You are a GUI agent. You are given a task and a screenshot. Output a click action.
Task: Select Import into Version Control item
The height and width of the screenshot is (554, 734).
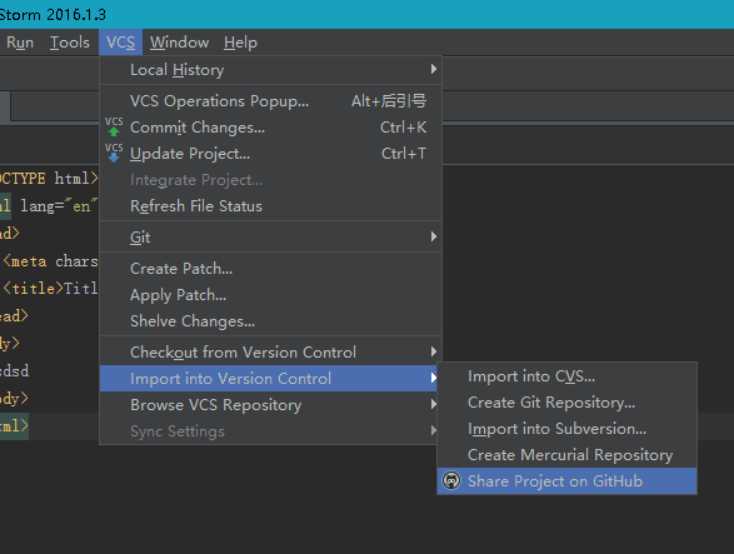pyautogui.click(x=269, y=378)
